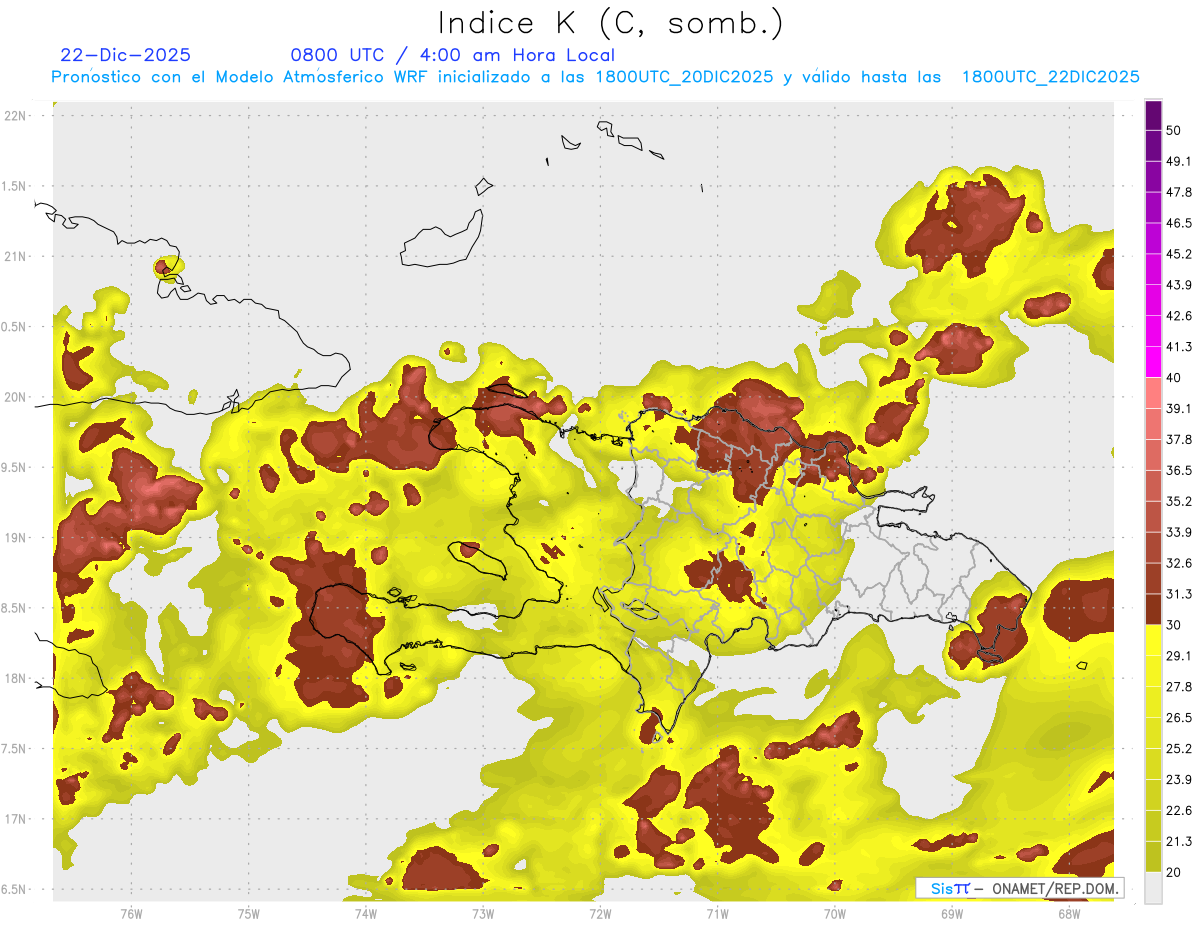Click the '18N' latitude label
The width and height of the screenshot is (1200, 927).
(16, 678)
